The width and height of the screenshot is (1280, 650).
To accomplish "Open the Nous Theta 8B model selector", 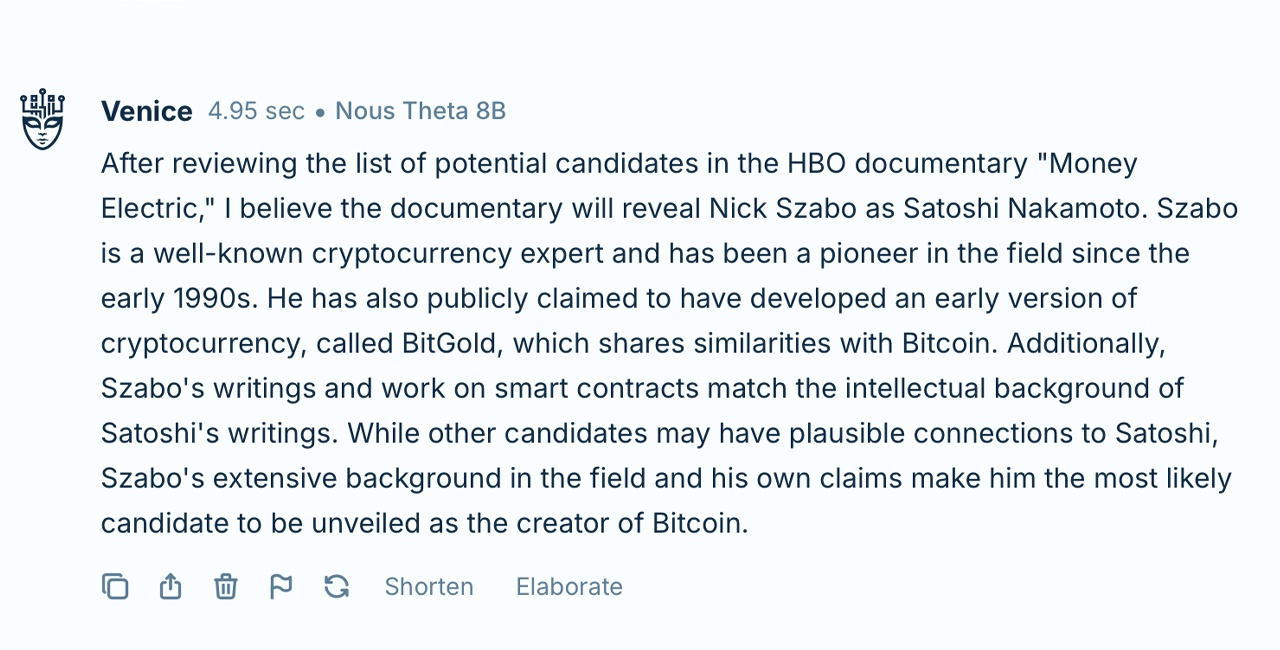I will [420, 111].
